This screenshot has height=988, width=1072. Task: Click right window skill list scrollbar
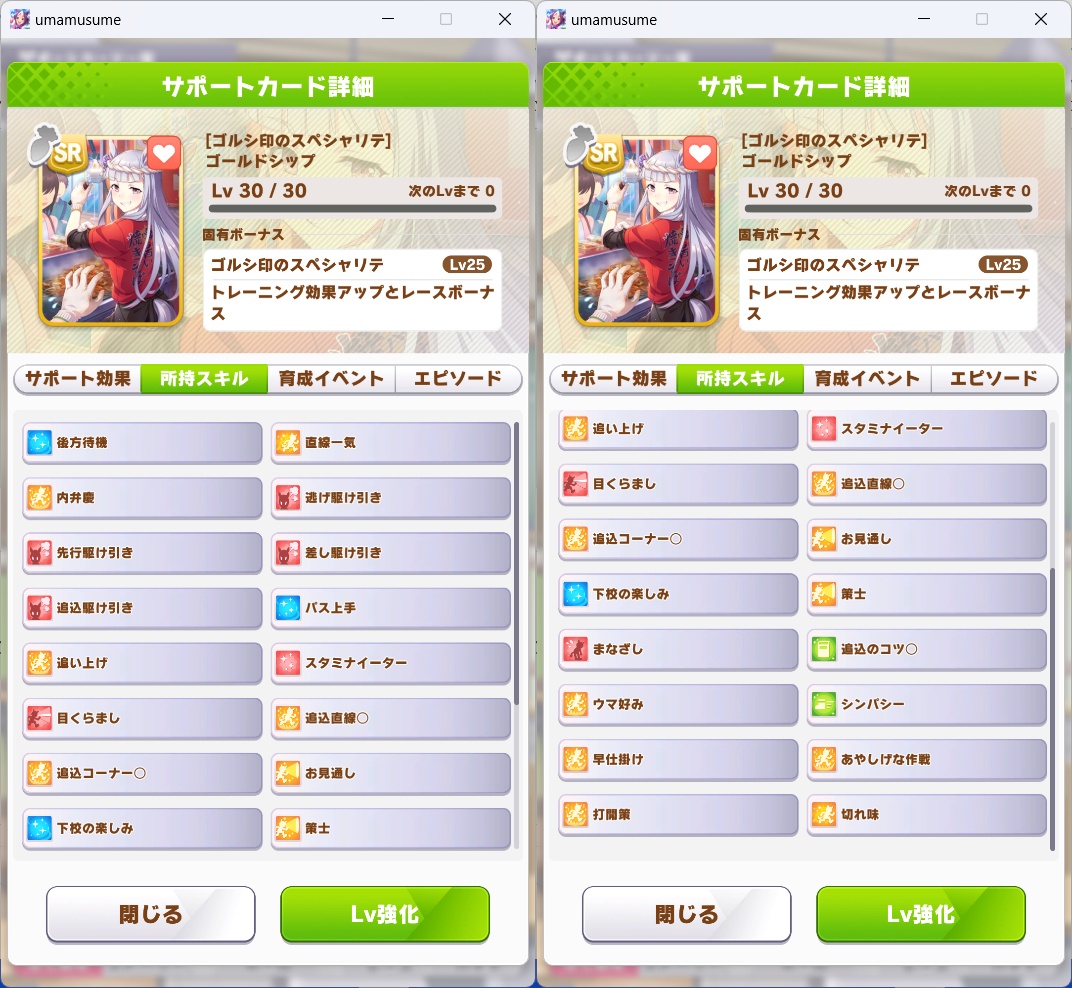point(1052,709)
